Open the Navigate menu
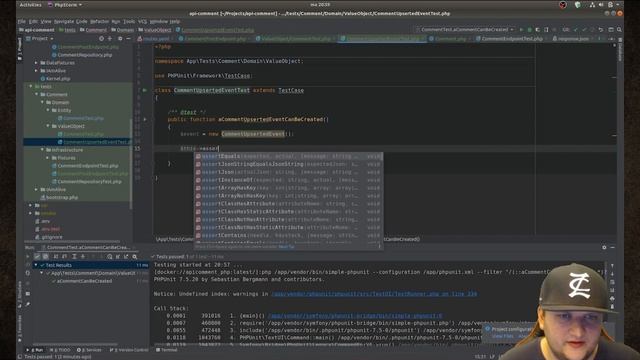Viewport: 640px width, 360px height. pyautogui.click(x=64, y=21)
